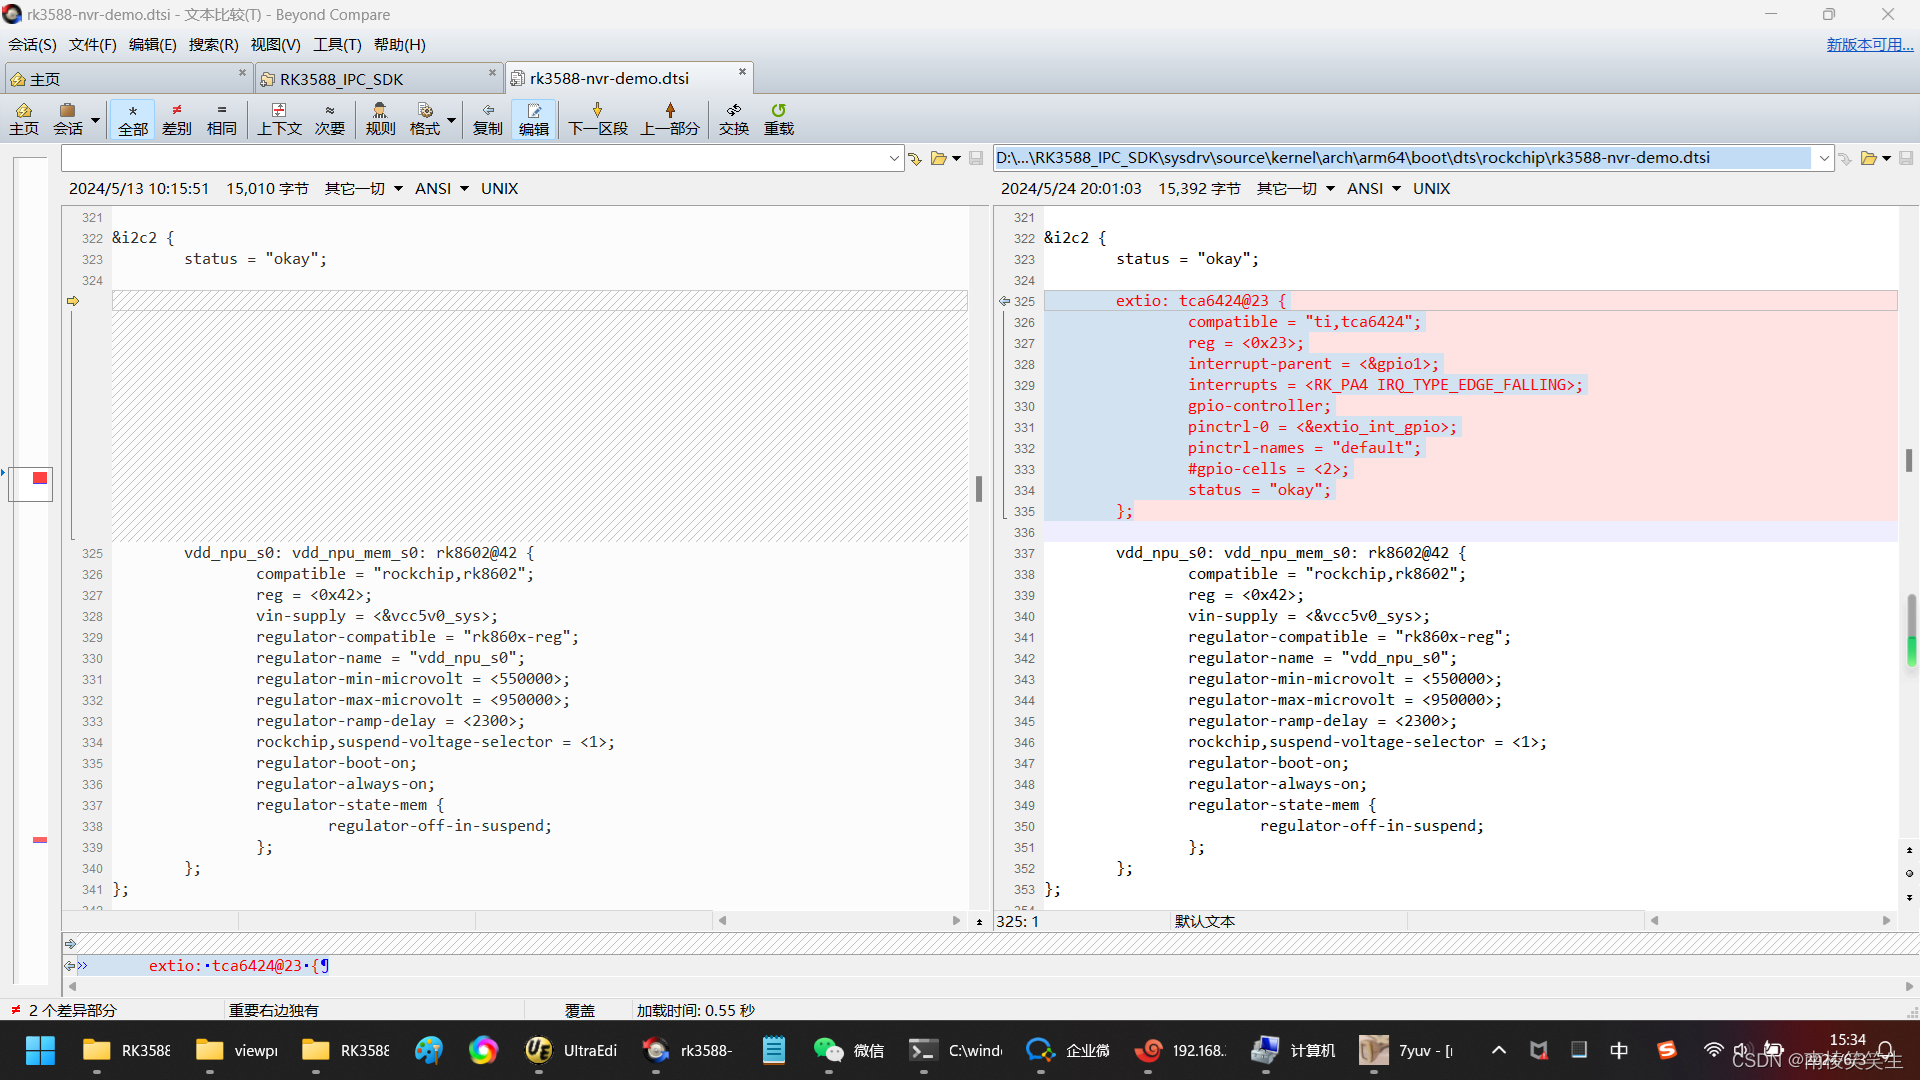Click the Swap (交换) sides icon
The width and height of the screenshot is (1920, 1080).
tap(733, 118)
